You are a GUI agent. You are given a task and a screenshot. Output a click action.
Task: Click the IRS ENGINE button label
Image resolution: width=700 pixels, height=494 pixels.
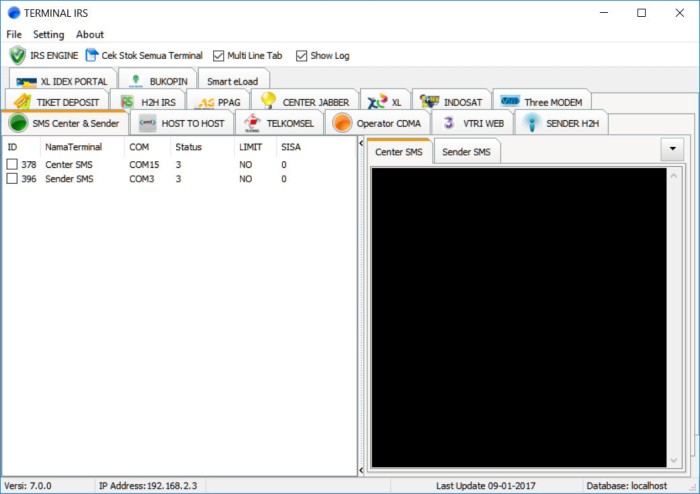click(54, 56)
